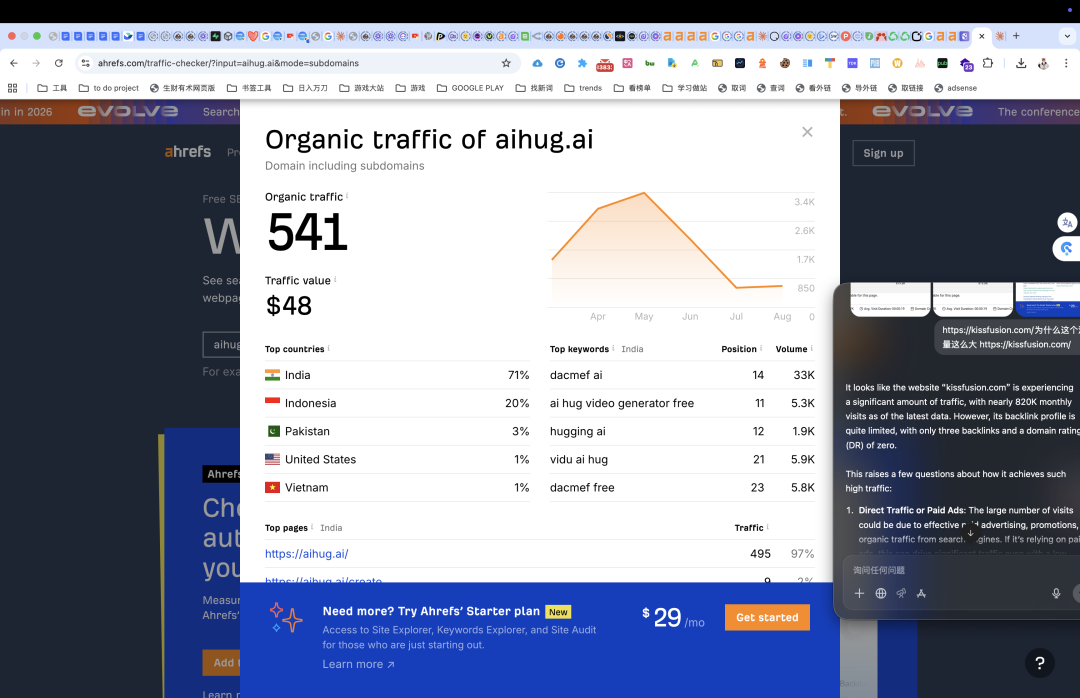Click the ahrefs logo

coord(187,152)
